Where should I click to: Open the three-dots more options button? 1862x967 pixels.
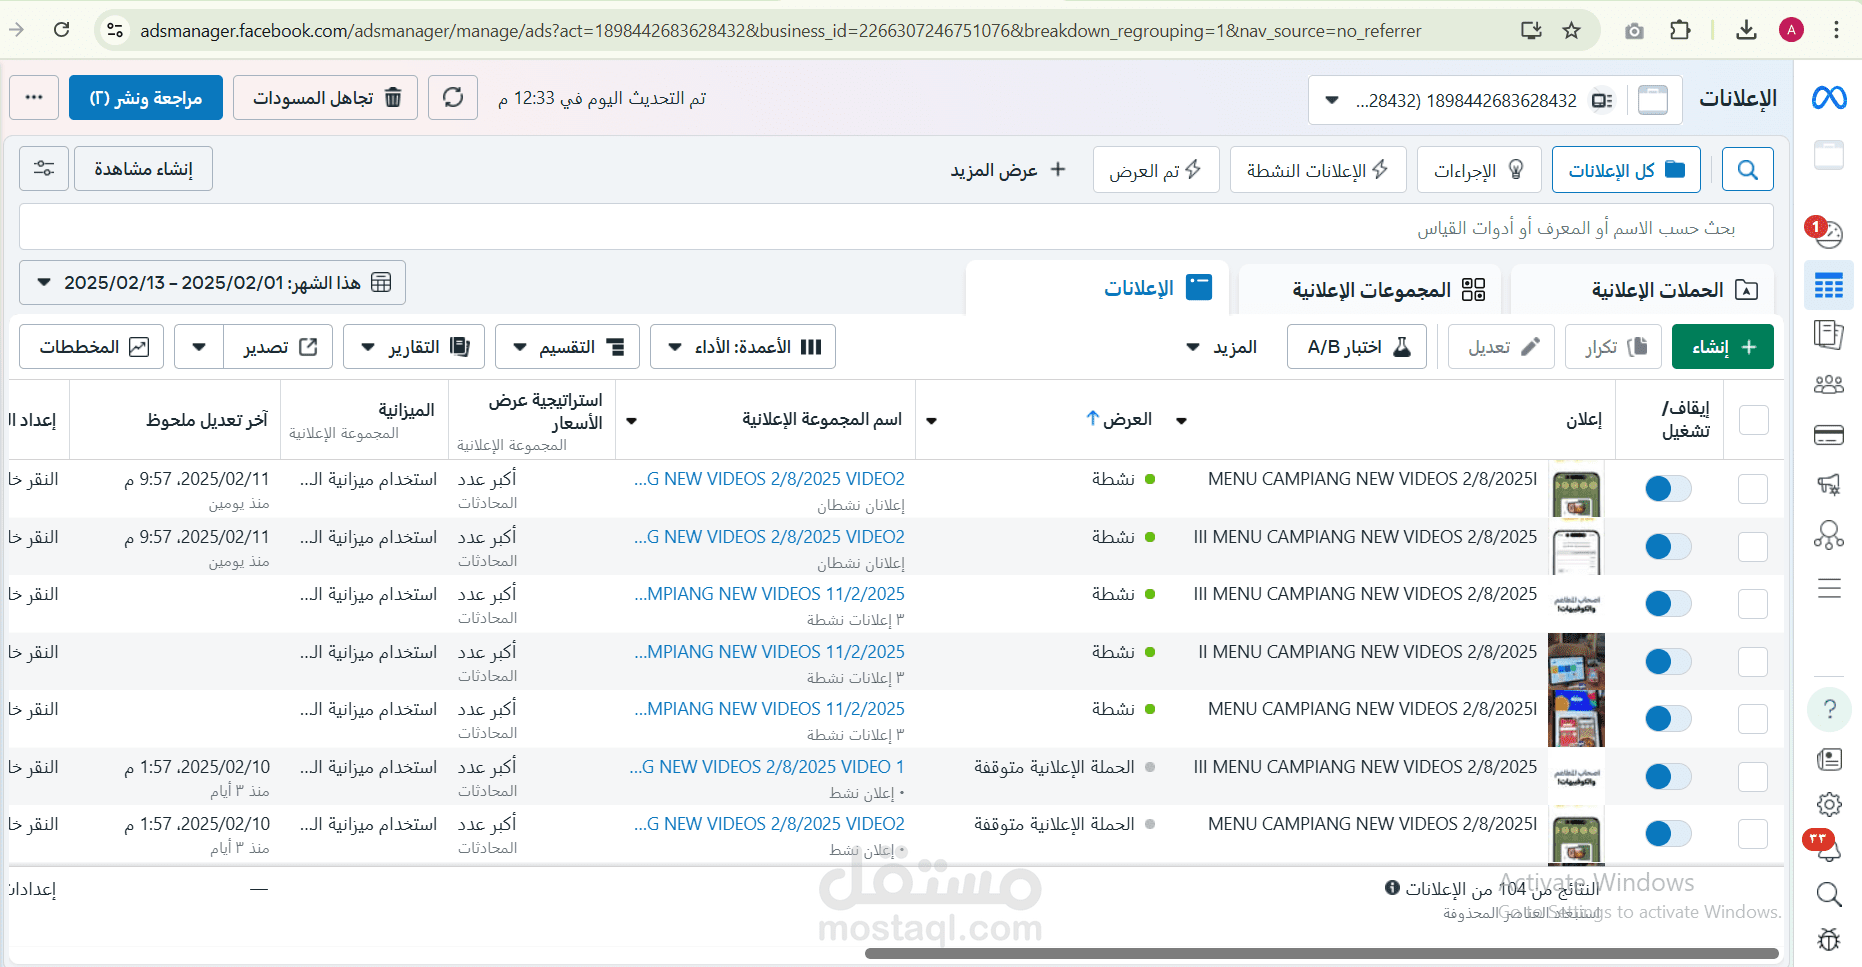34,97
